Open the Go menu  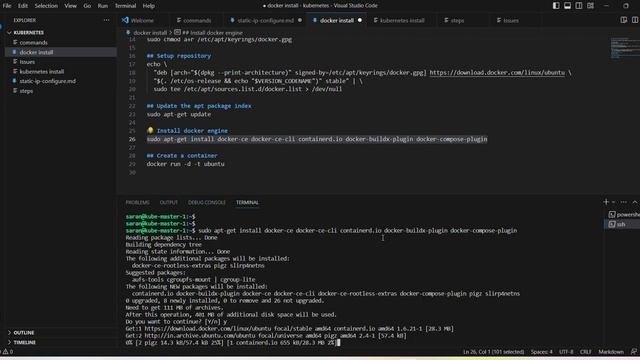[87, 6]
